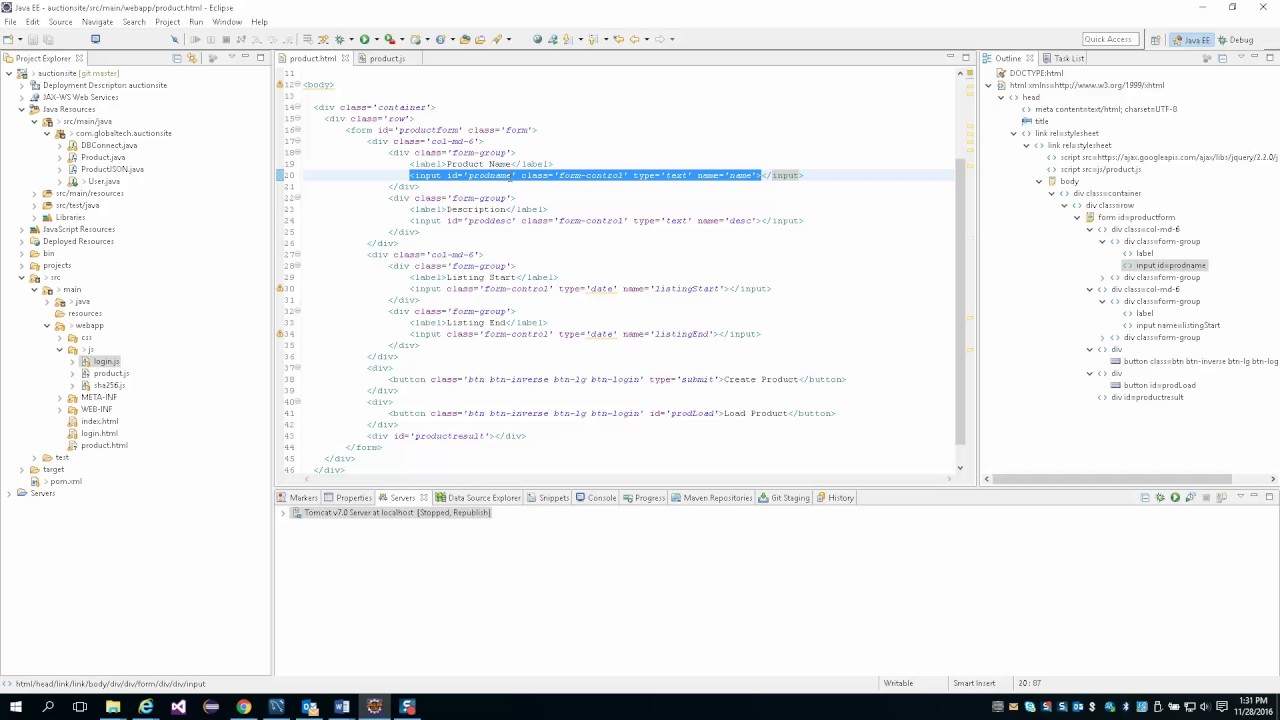Open Internet Explorer from the taskbar
Image resolution: width=1280 pixels, height=720 pixels.
pos(145,707)
